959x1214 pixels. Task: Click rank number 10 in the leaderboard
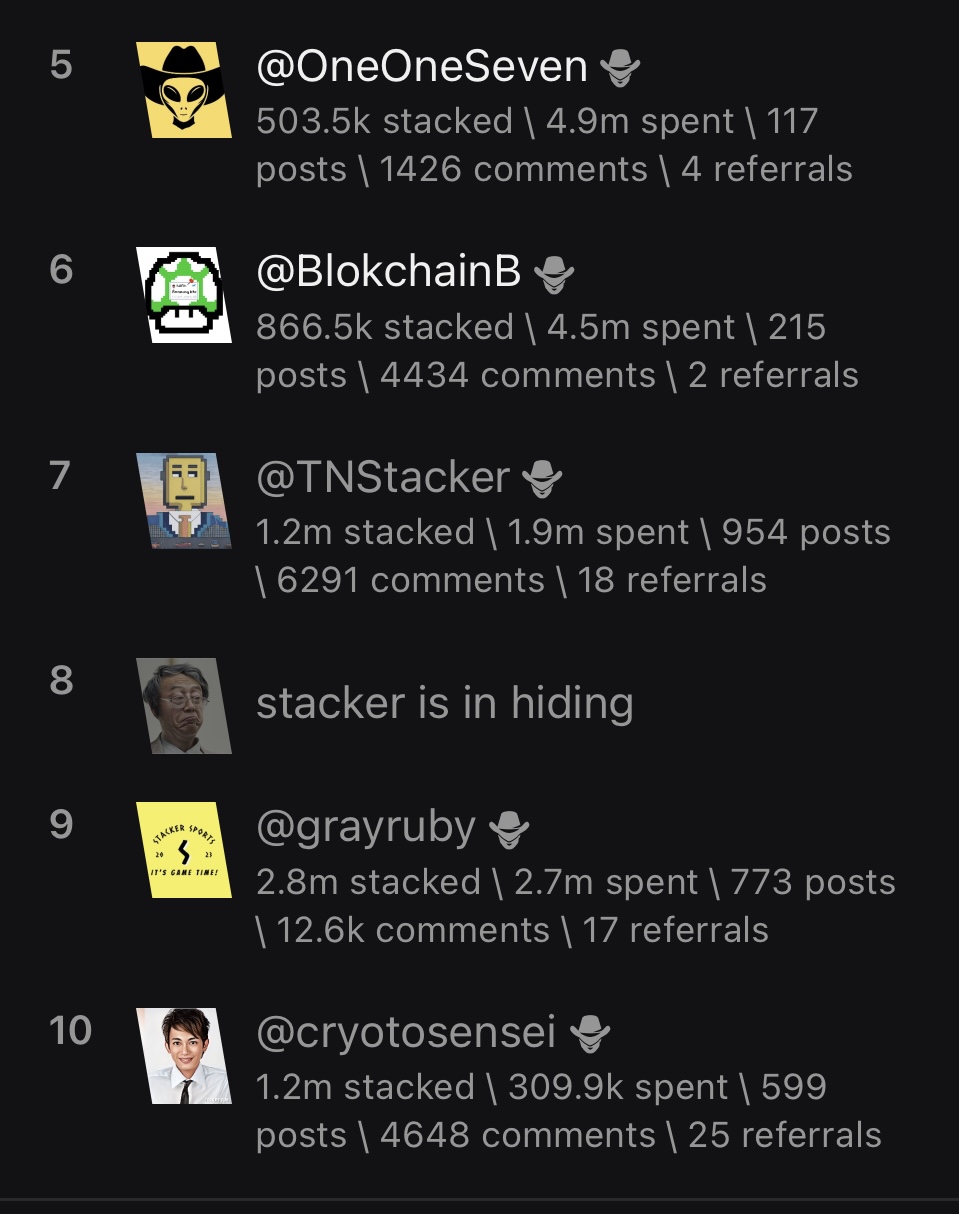[x=70, y=1030]
